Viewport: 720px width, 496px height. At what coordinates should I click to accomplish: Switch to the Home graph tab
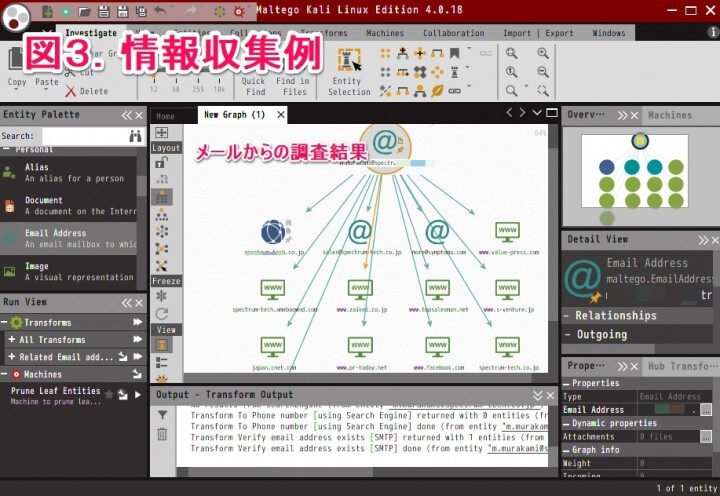tap(165, 116)
